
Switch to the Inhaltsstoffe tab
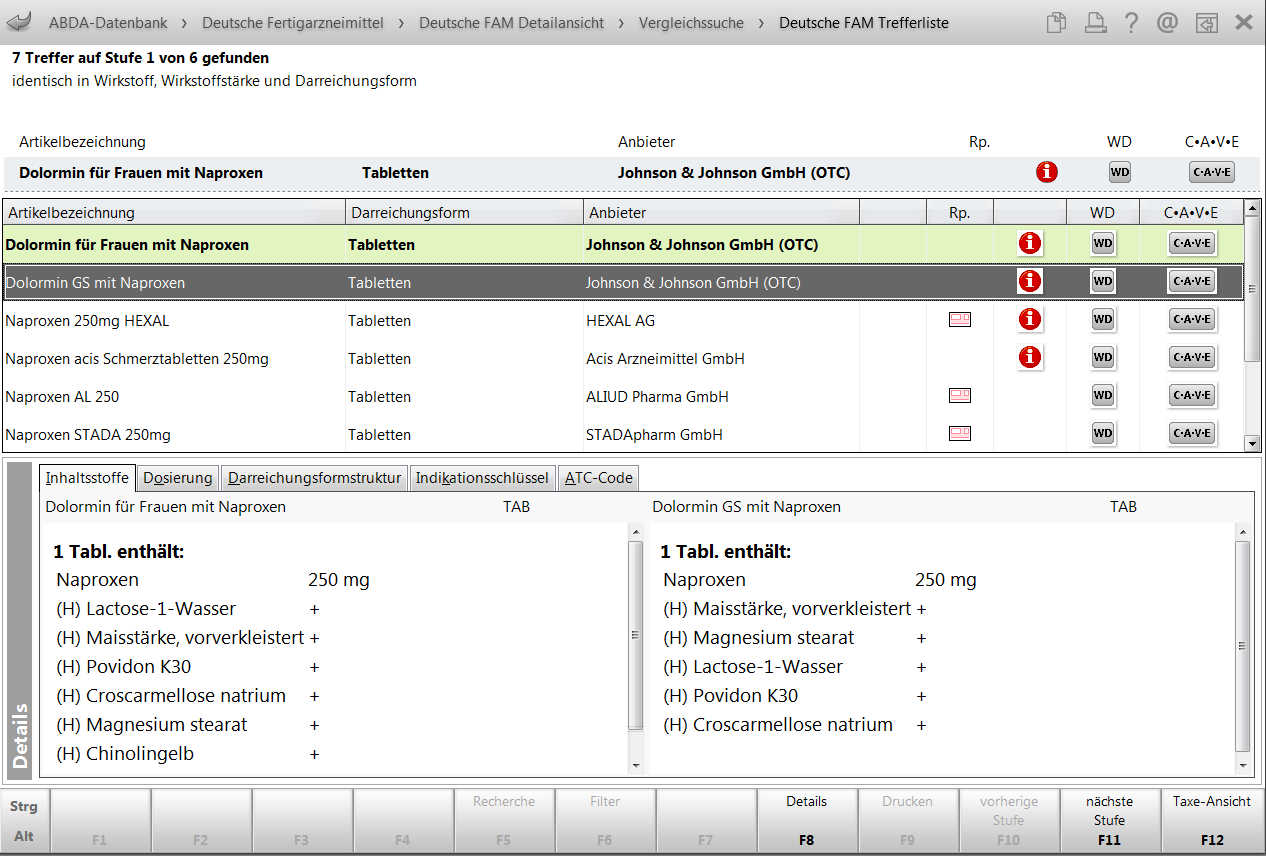tap(87, 478)
